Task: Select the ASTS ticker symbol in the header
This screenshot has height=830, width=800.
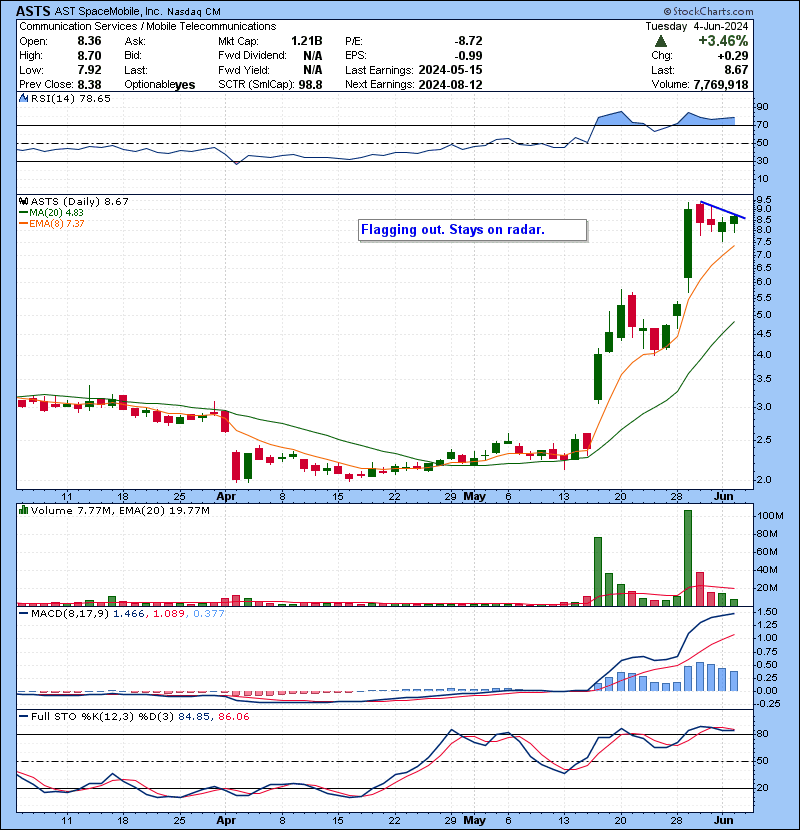Action: pos(33,11)
